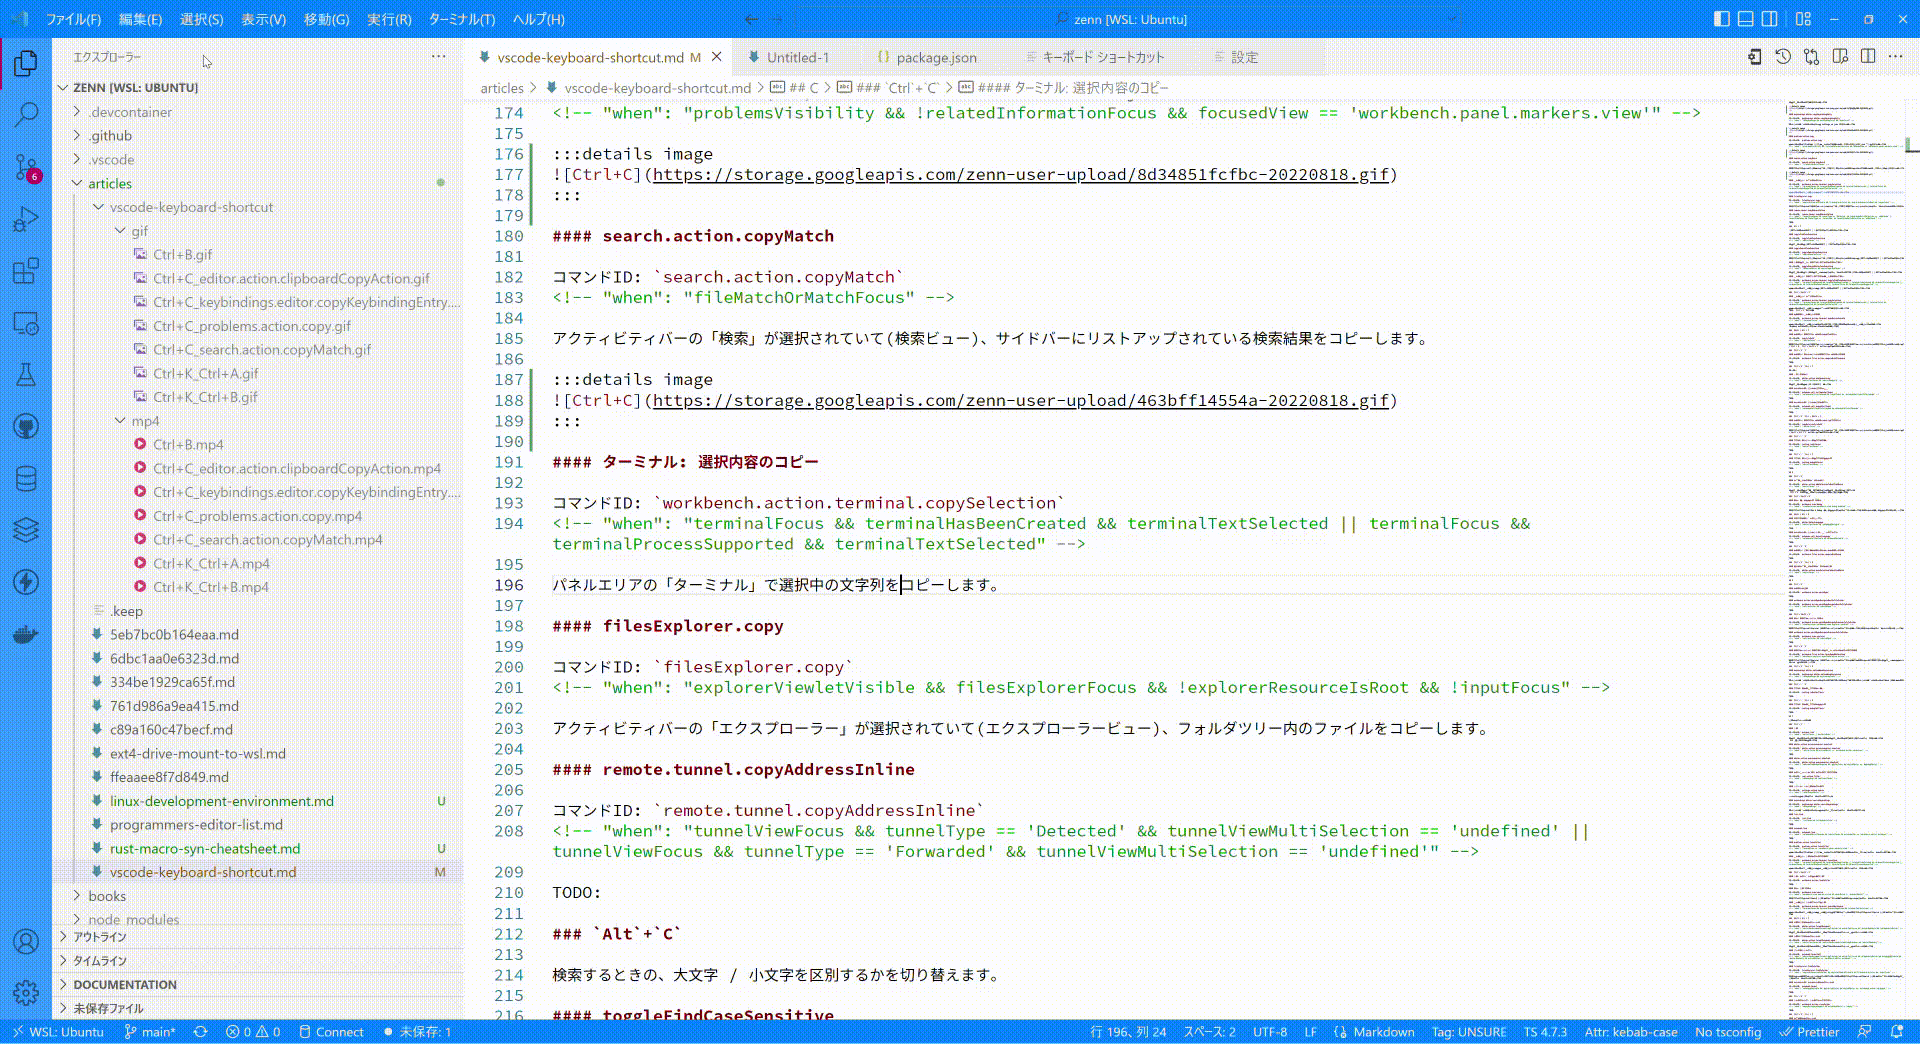The image size is (1920, 1044).
Task: Open notifications bell in status bar
Action: 1897,1032
